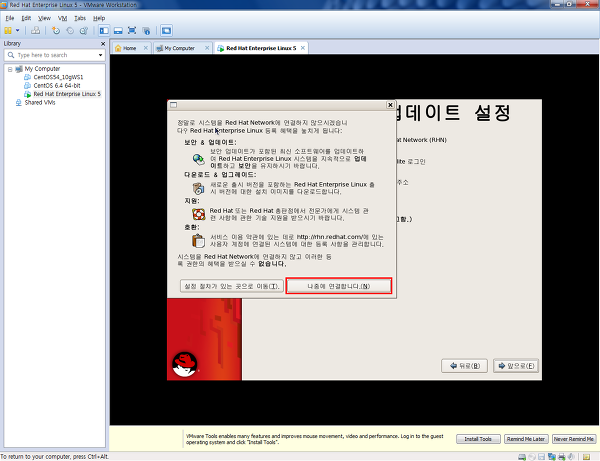Click the Revert to snapshot icon
Viewport: 600px width, 461px height.
pos(70,31)
